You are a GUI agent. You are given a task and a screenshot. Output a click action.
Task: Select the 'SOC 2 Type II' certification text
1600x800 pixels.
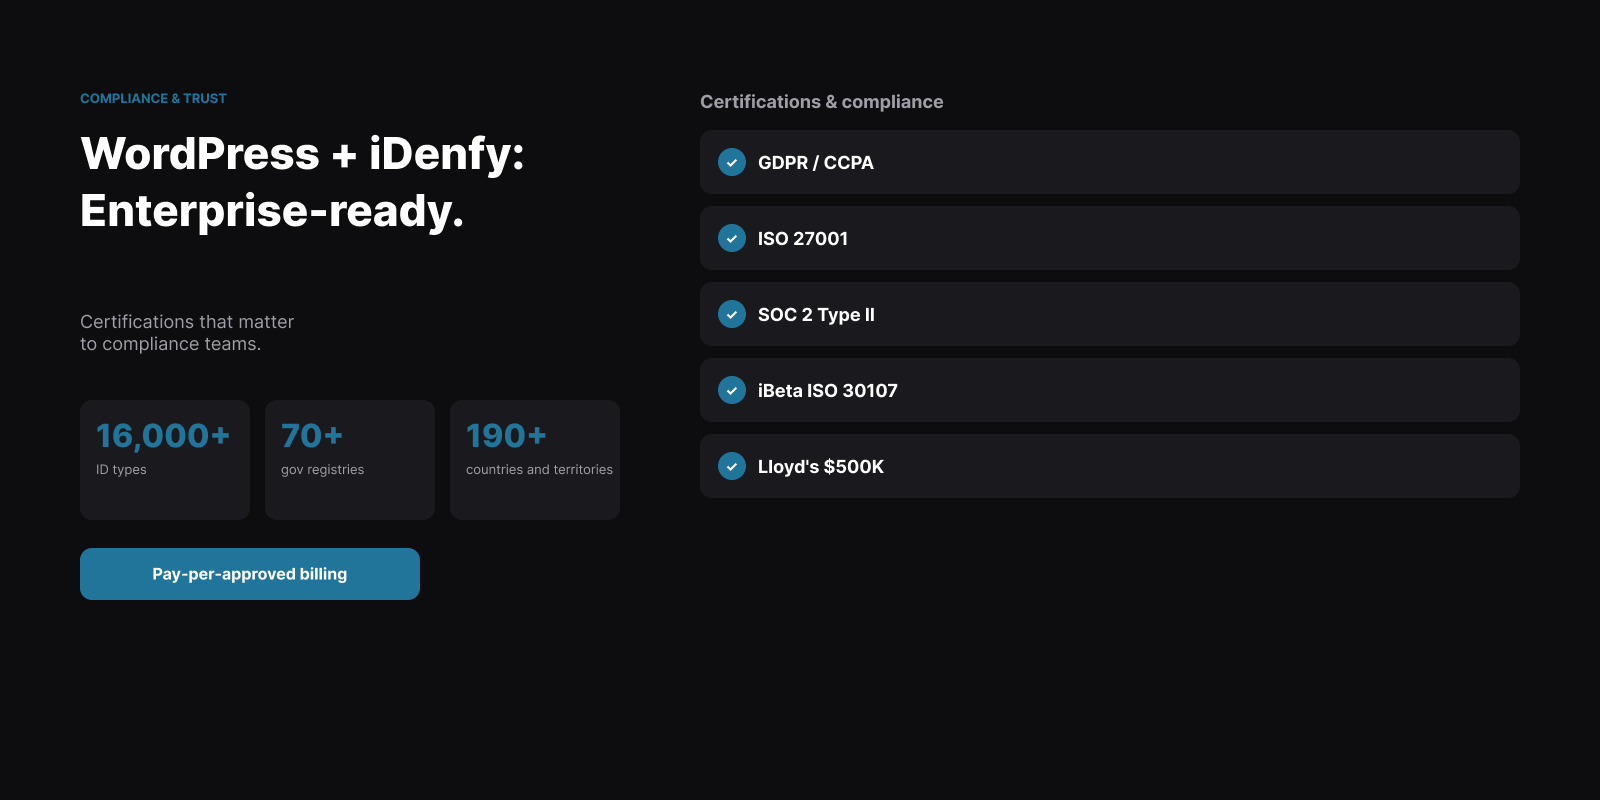click(x=816, y=314)
